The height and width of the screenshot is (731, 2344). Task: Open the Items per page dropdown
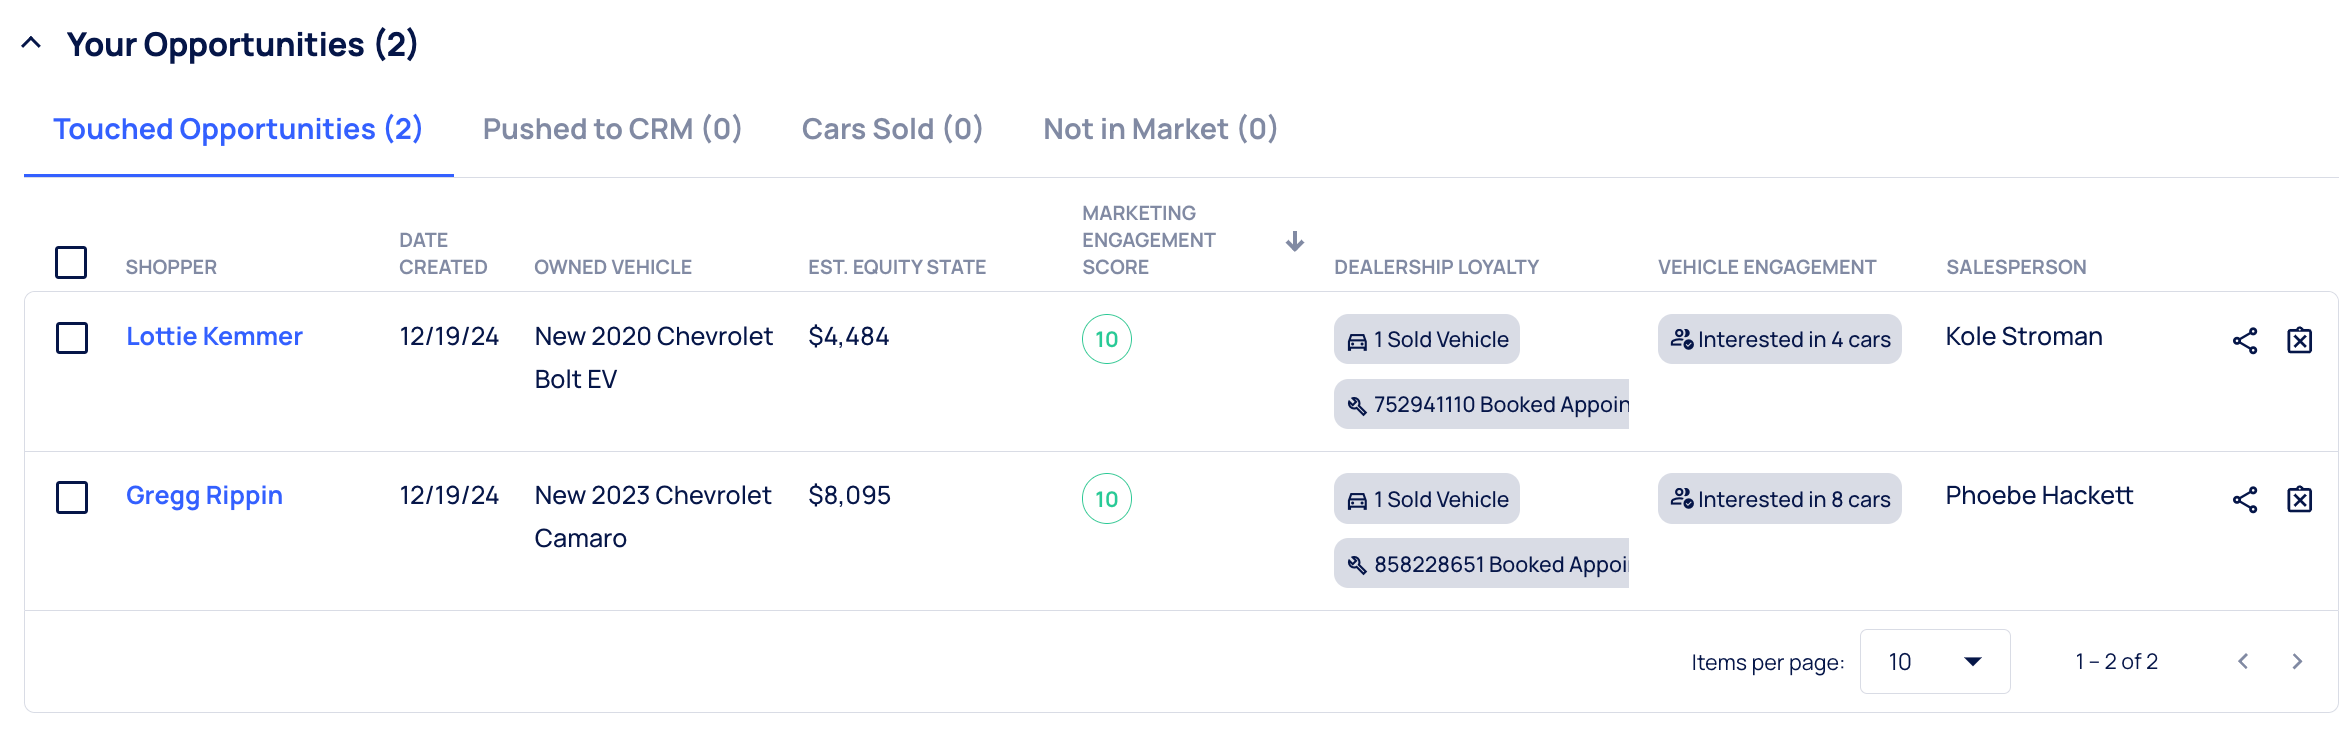pyautogui.click(x=1934, y=662)
